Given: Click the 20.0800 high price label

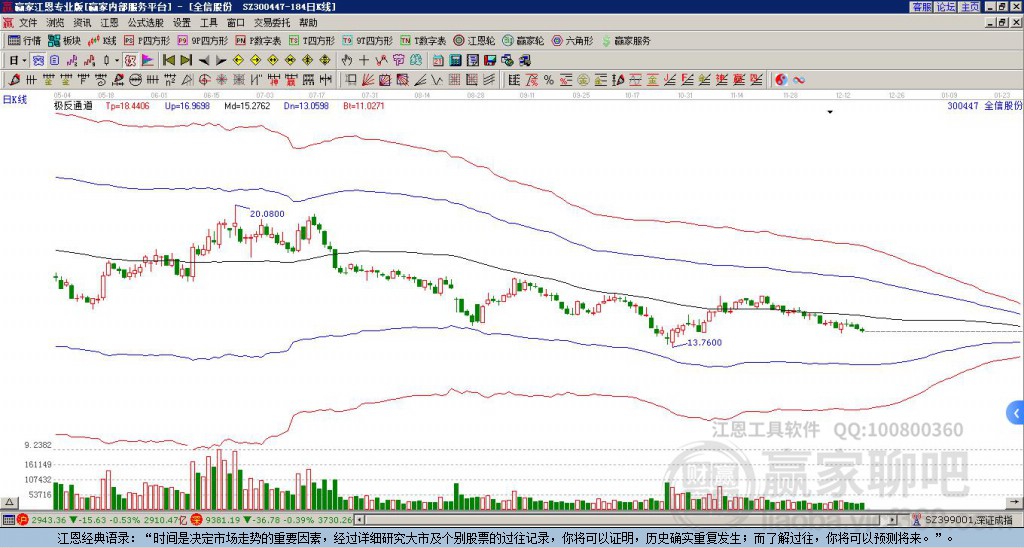Looking at the screenshot, I should tap(267, 214).
